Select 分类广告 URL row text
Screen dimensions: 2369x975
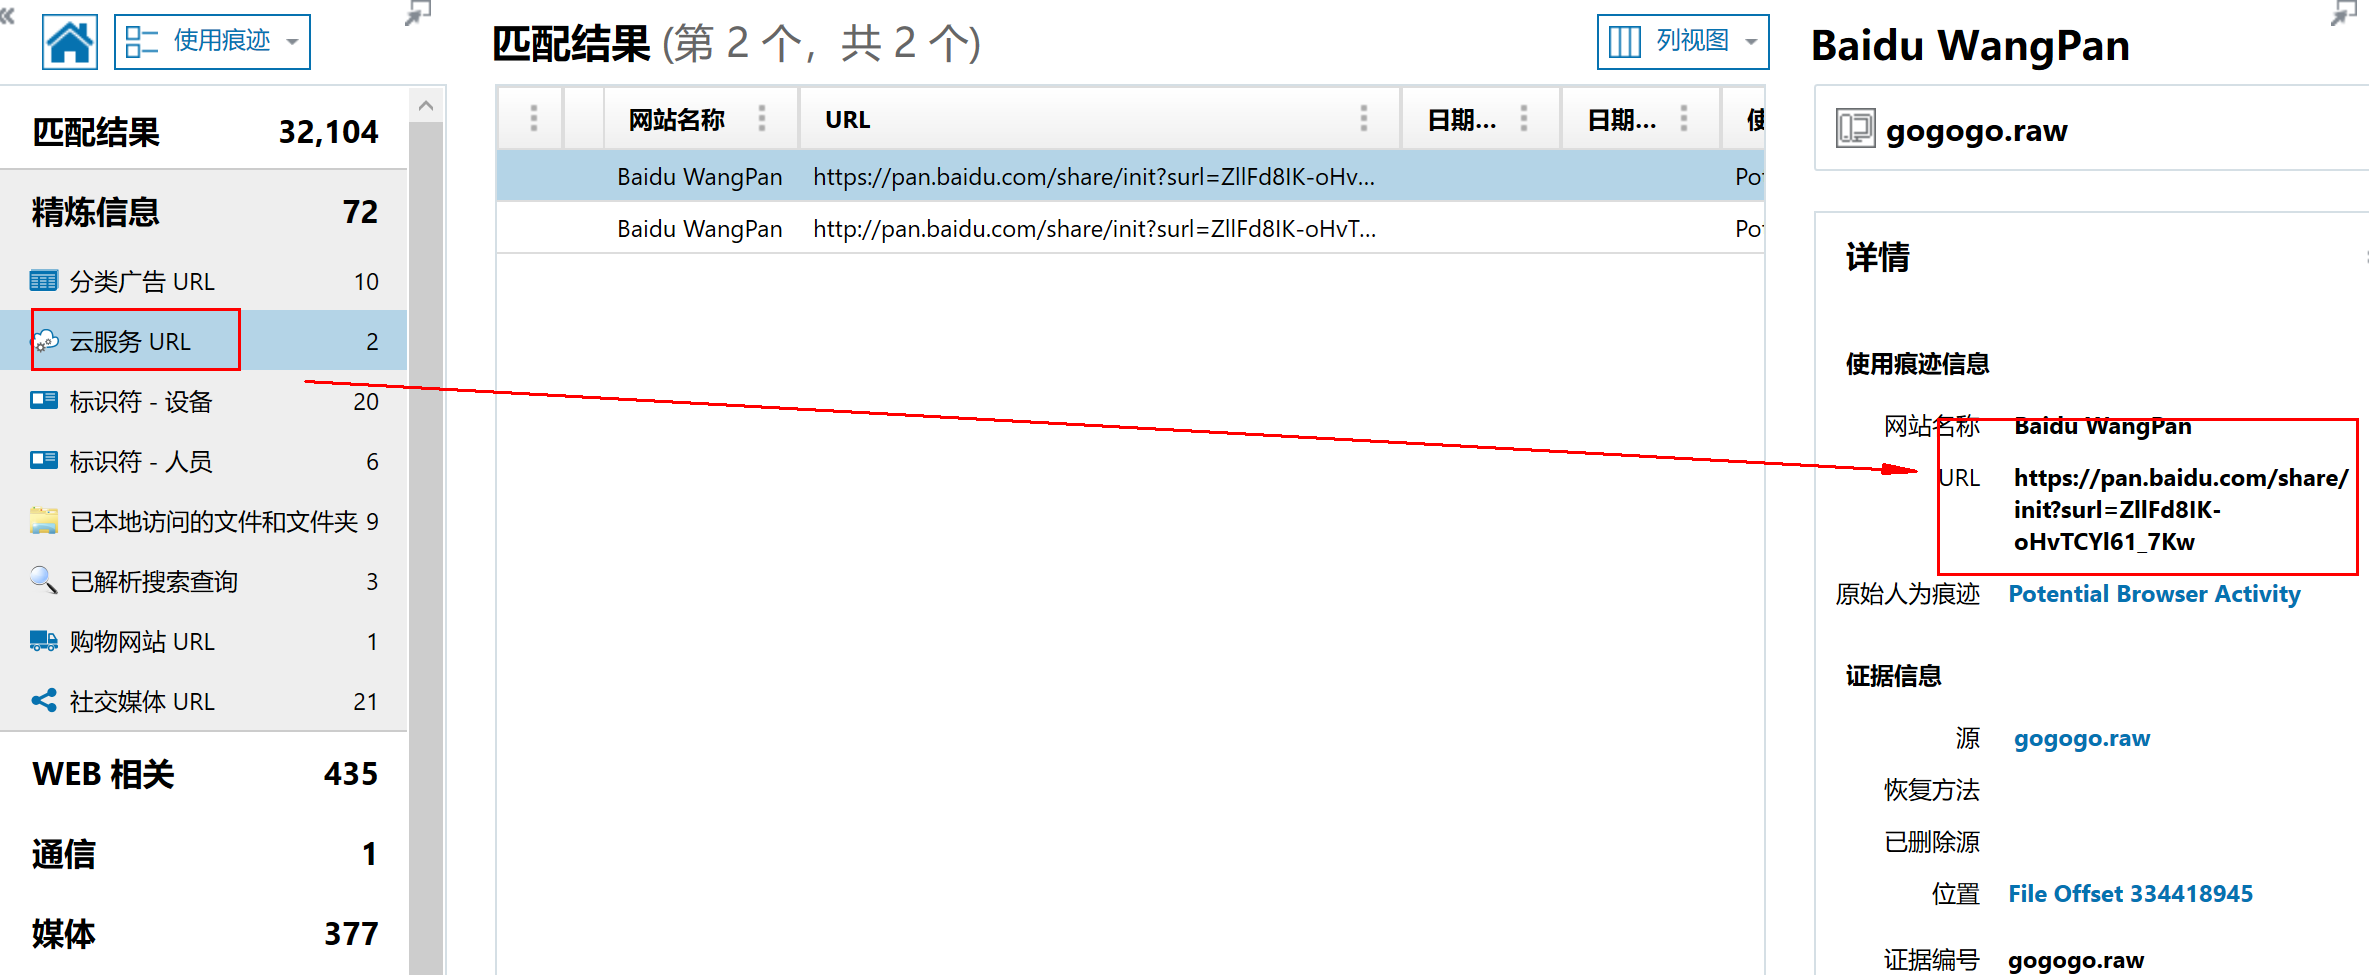[x=142, y=282]
